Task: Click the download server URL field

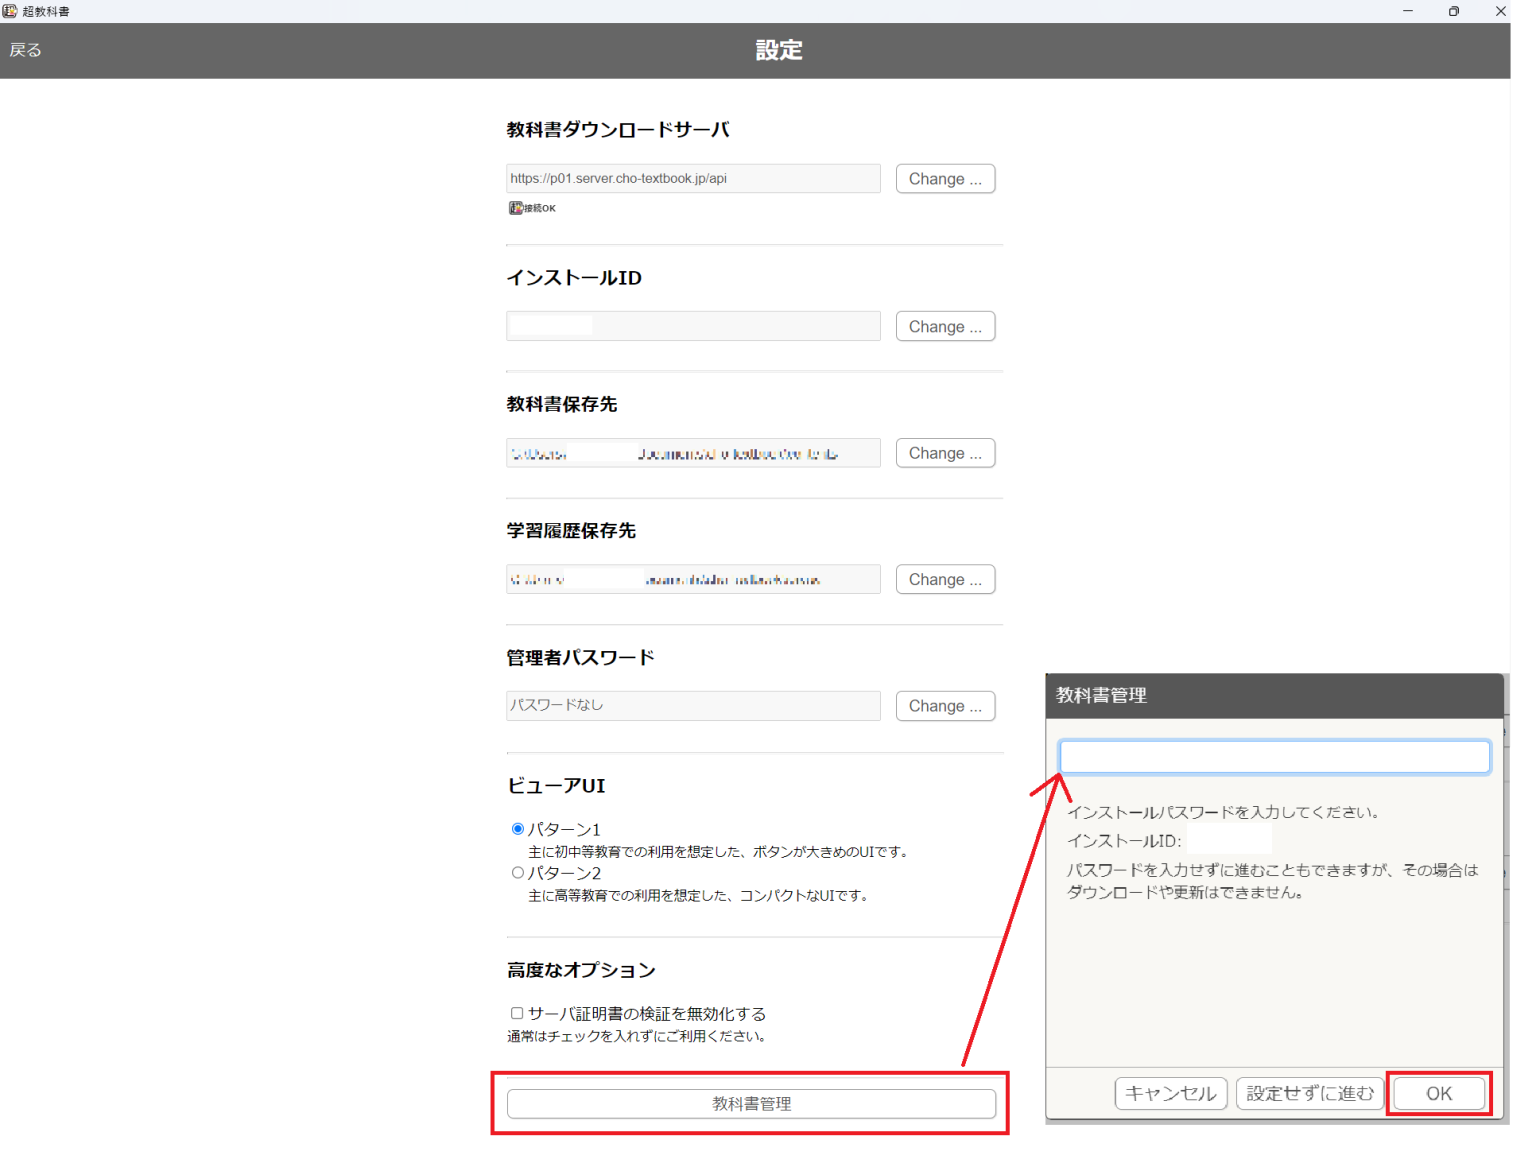Action: (x=693, y=179)
